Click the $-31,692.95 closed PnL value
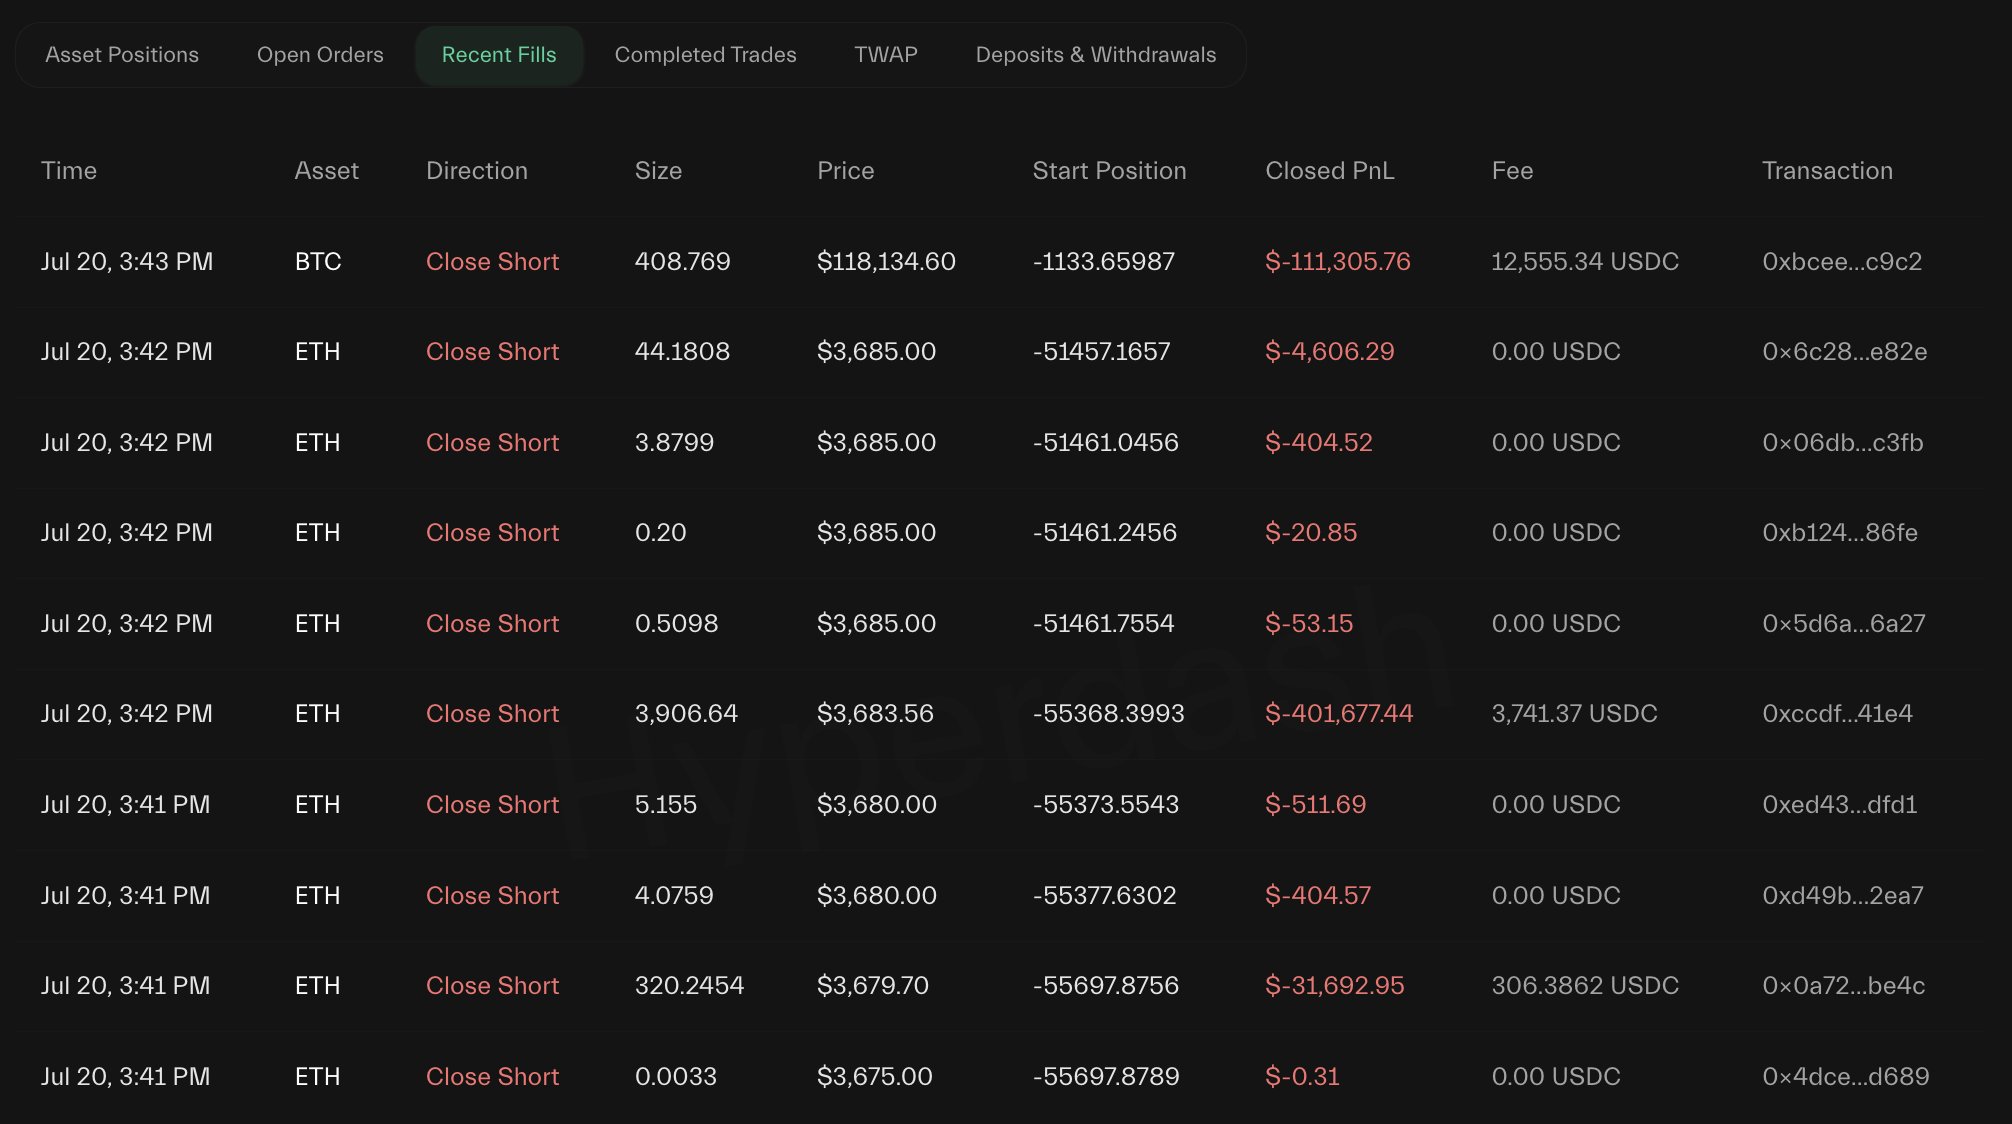 (x=1335, y=986)
